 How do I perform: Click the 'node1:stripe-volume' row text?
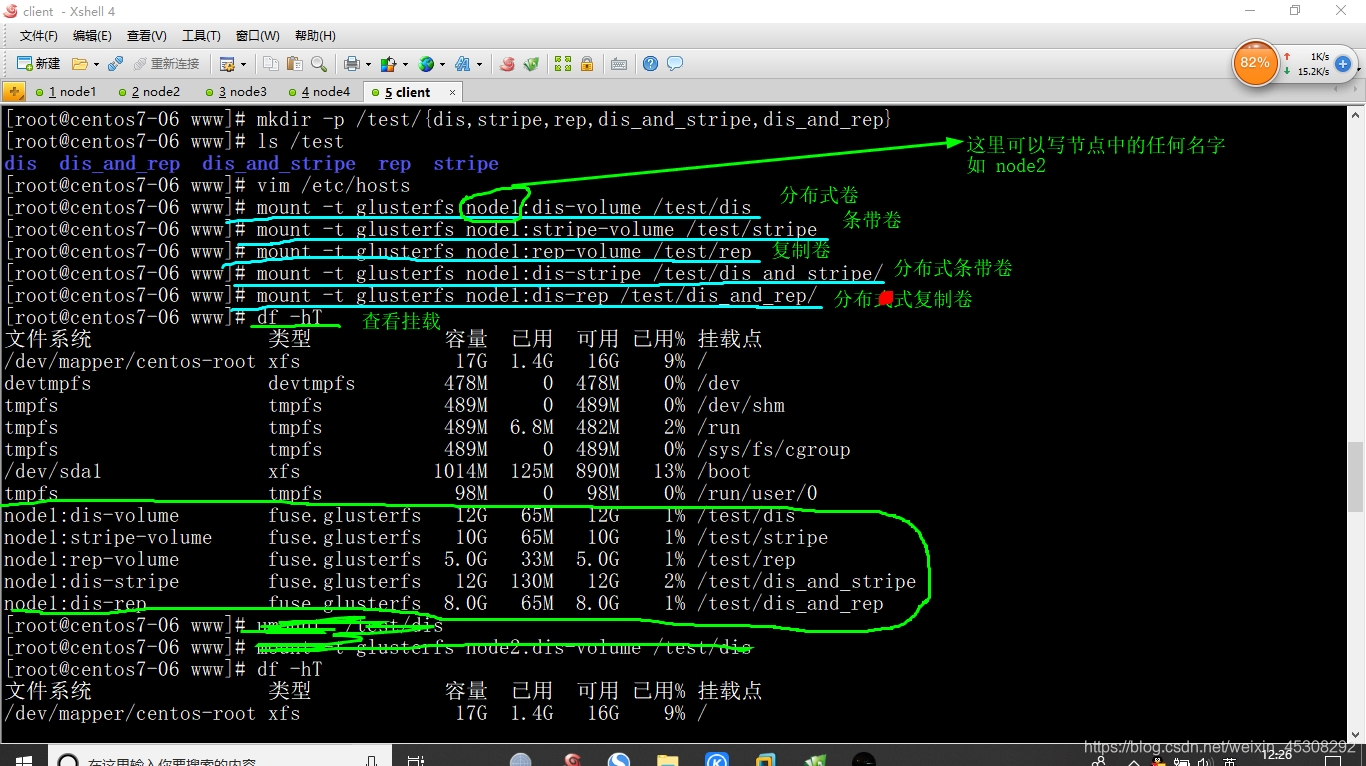(108, 537)
